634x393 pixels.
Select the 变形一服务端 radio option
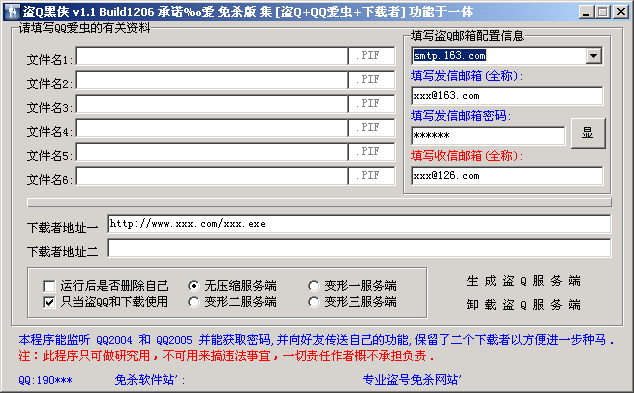313,286
